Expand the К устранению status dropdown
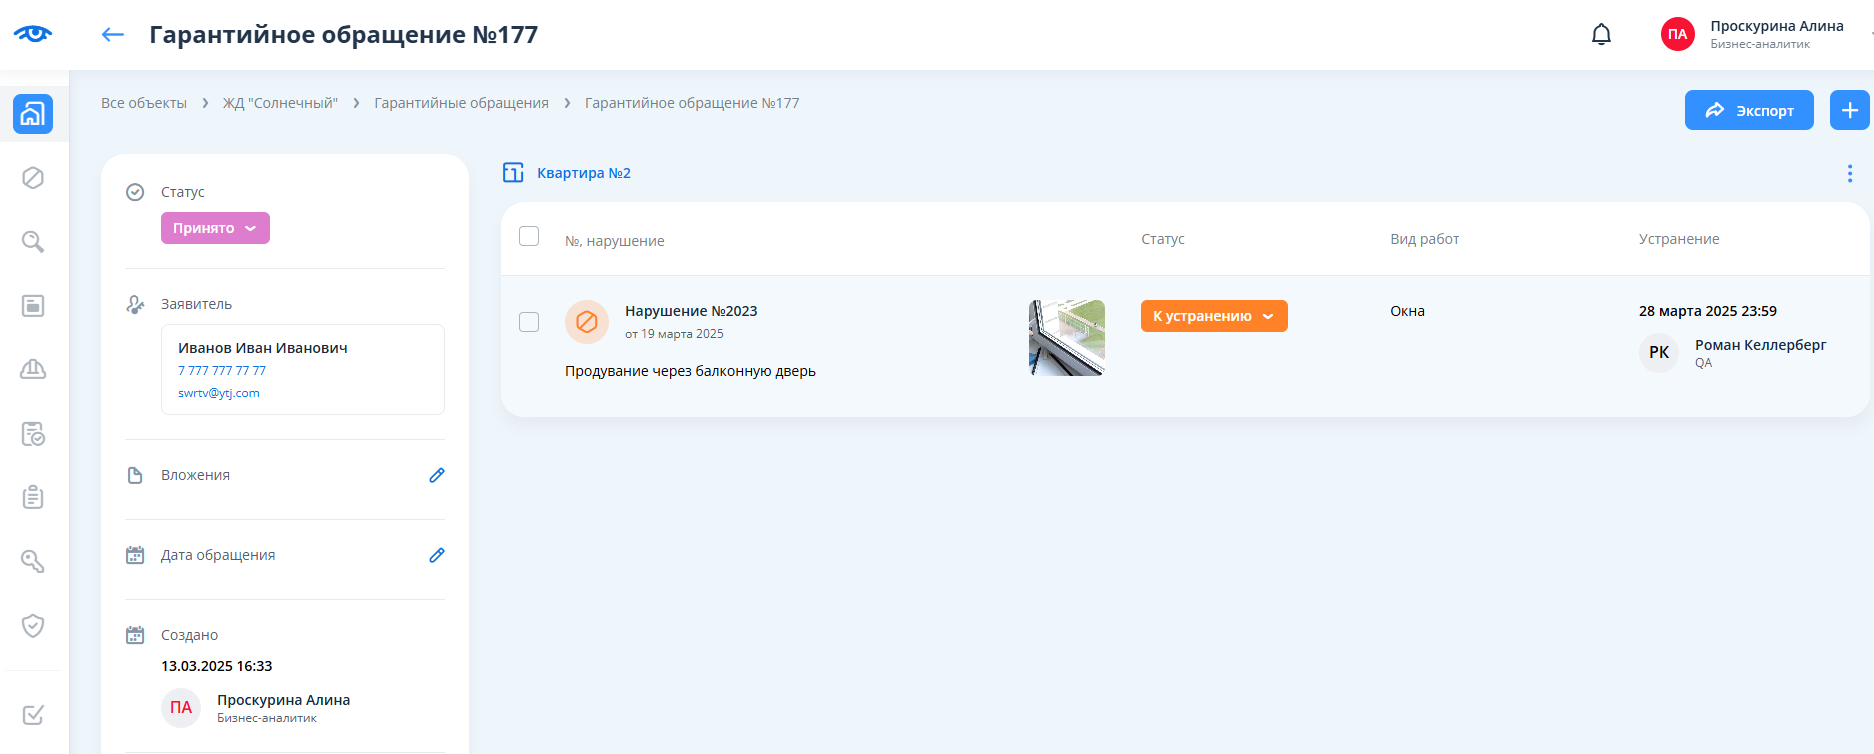Viewport: 1874px width, 754px height. 1213,316
